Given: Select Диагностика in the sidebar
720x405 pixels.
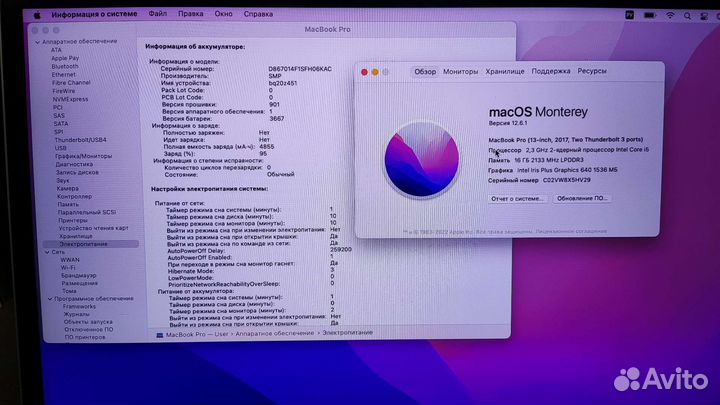Looking at the screenshot, I should (x=74, y=164).
